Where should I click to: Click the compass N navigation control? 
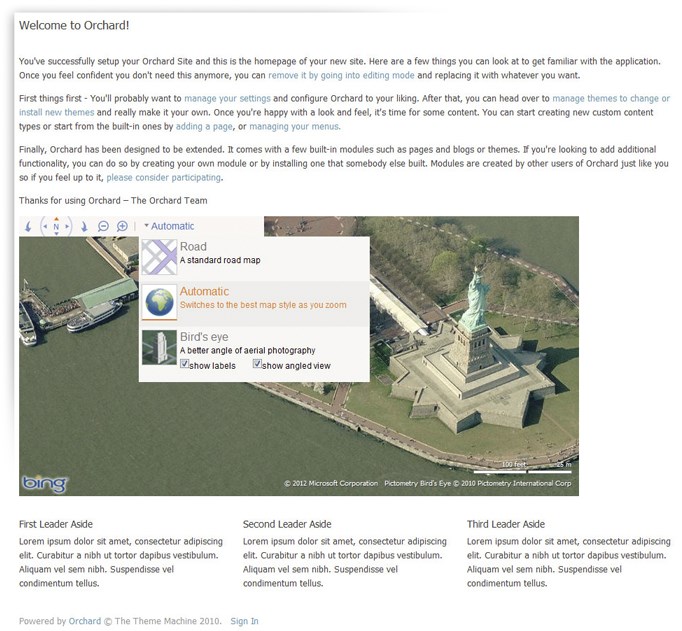point(56,227)
